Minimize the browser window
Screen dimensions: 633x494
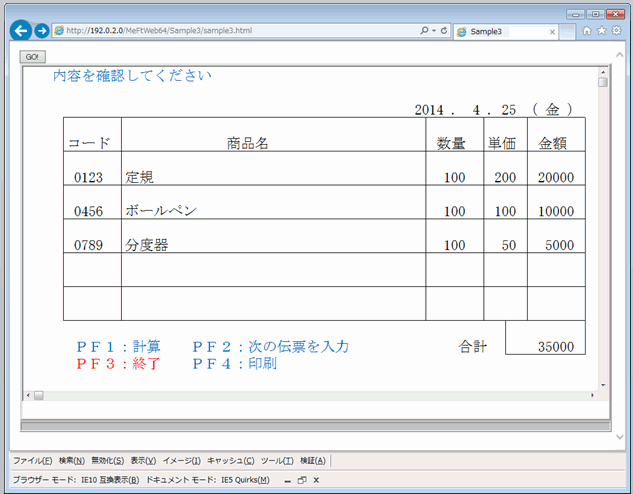coord(575,14)
